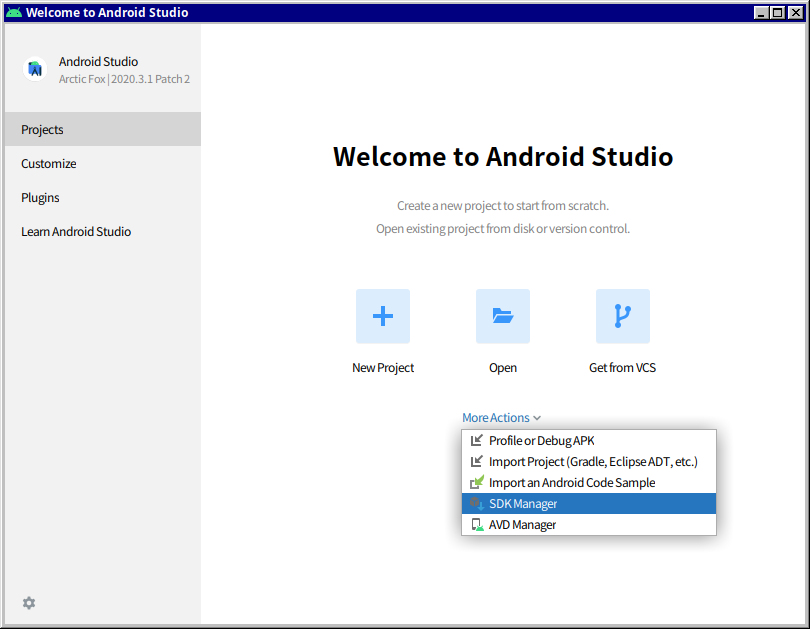Click the Open label
The height and width of the screenshot is (629, 810).
[x=503, y=368]
